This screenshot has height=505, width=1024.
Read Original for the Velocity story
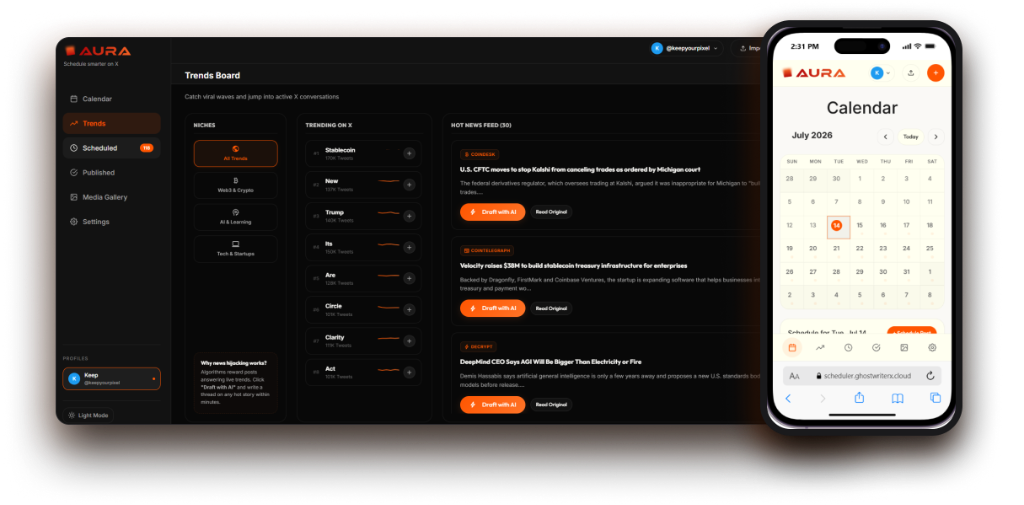pyautogui.click(x=551, y=308)
